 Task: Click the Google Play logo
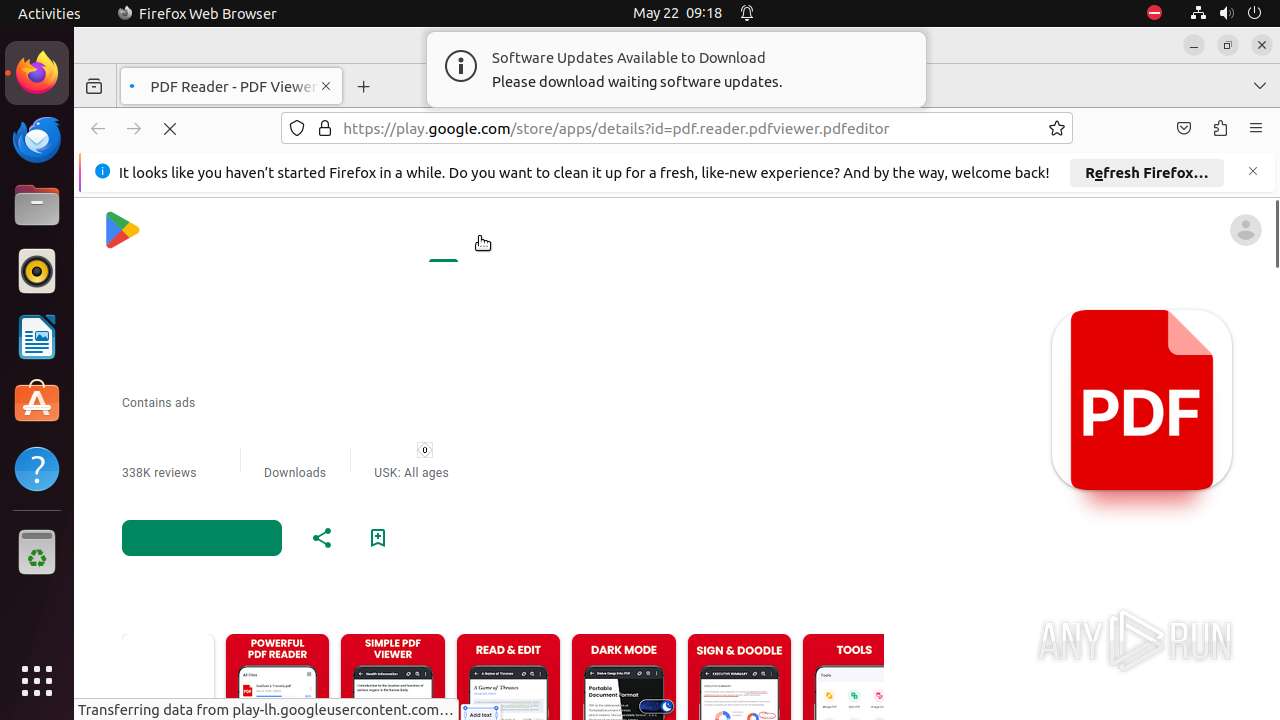[122, 231]
